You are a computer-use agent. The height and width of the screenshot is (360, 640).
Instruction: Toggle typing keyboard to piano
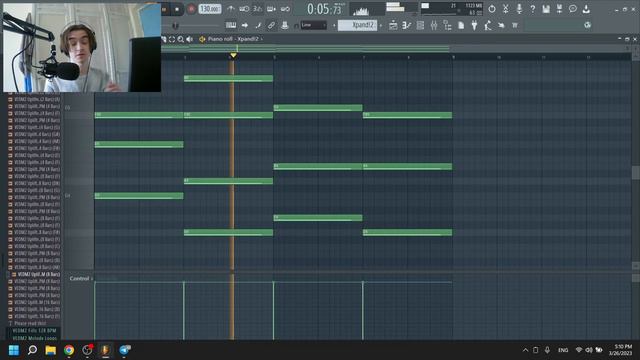click(x=231, y=25)
